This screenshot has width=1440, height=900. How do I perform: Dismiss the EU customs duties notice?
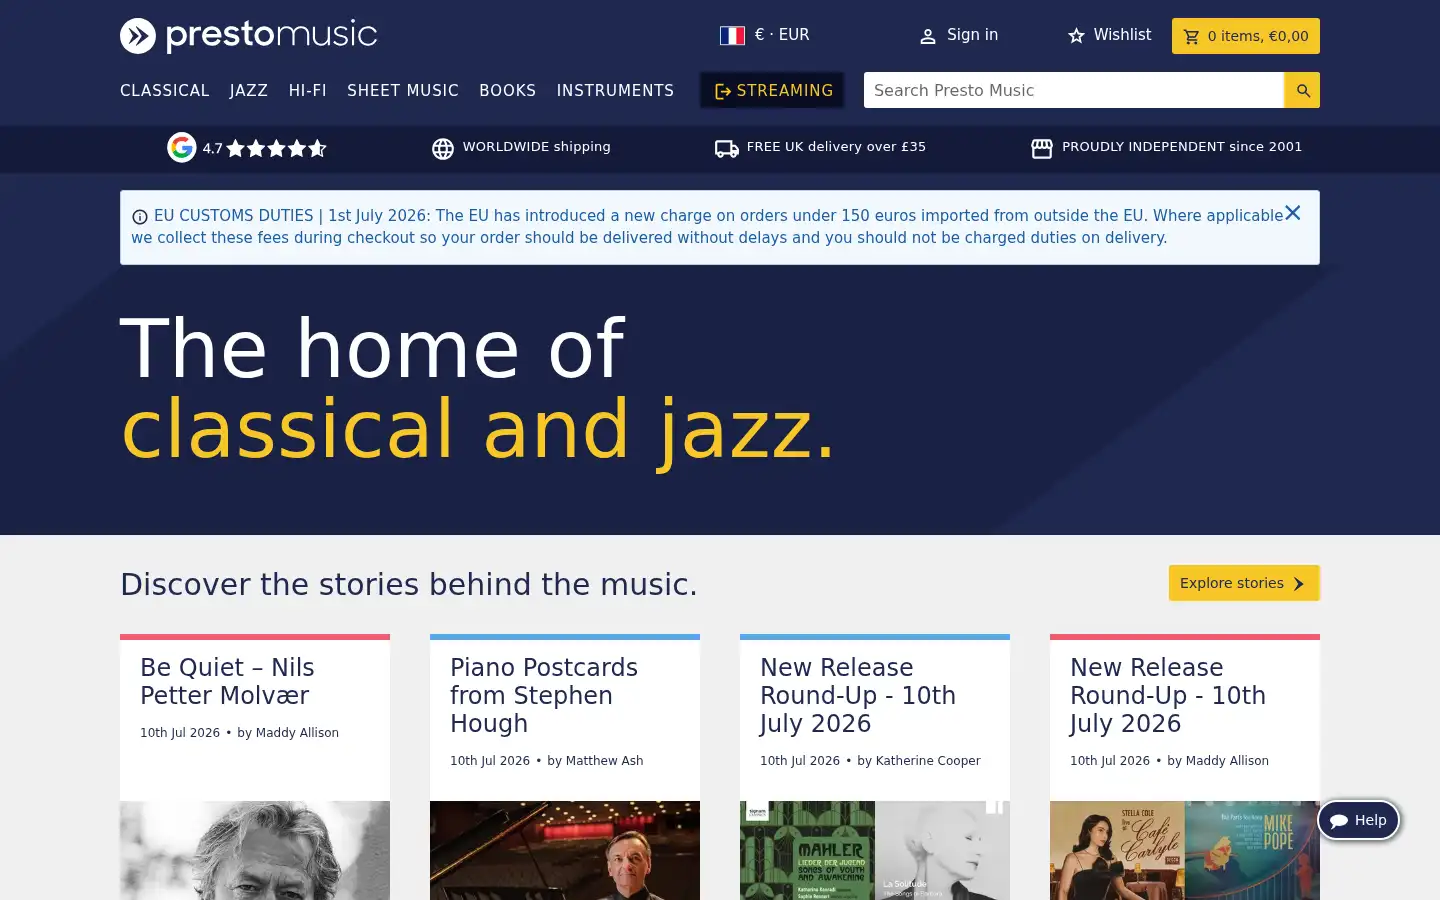click(x=1293, y=213)
